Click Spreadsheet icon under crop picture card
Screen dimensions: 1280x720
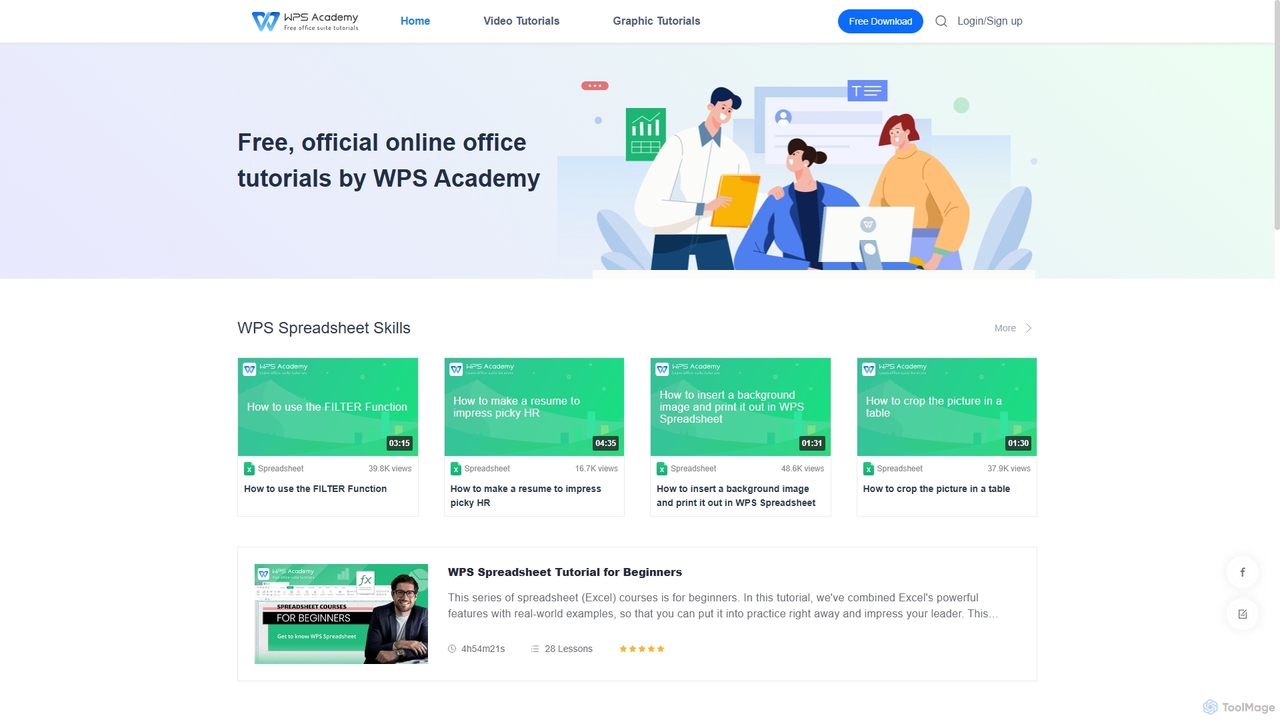(869, 469)
